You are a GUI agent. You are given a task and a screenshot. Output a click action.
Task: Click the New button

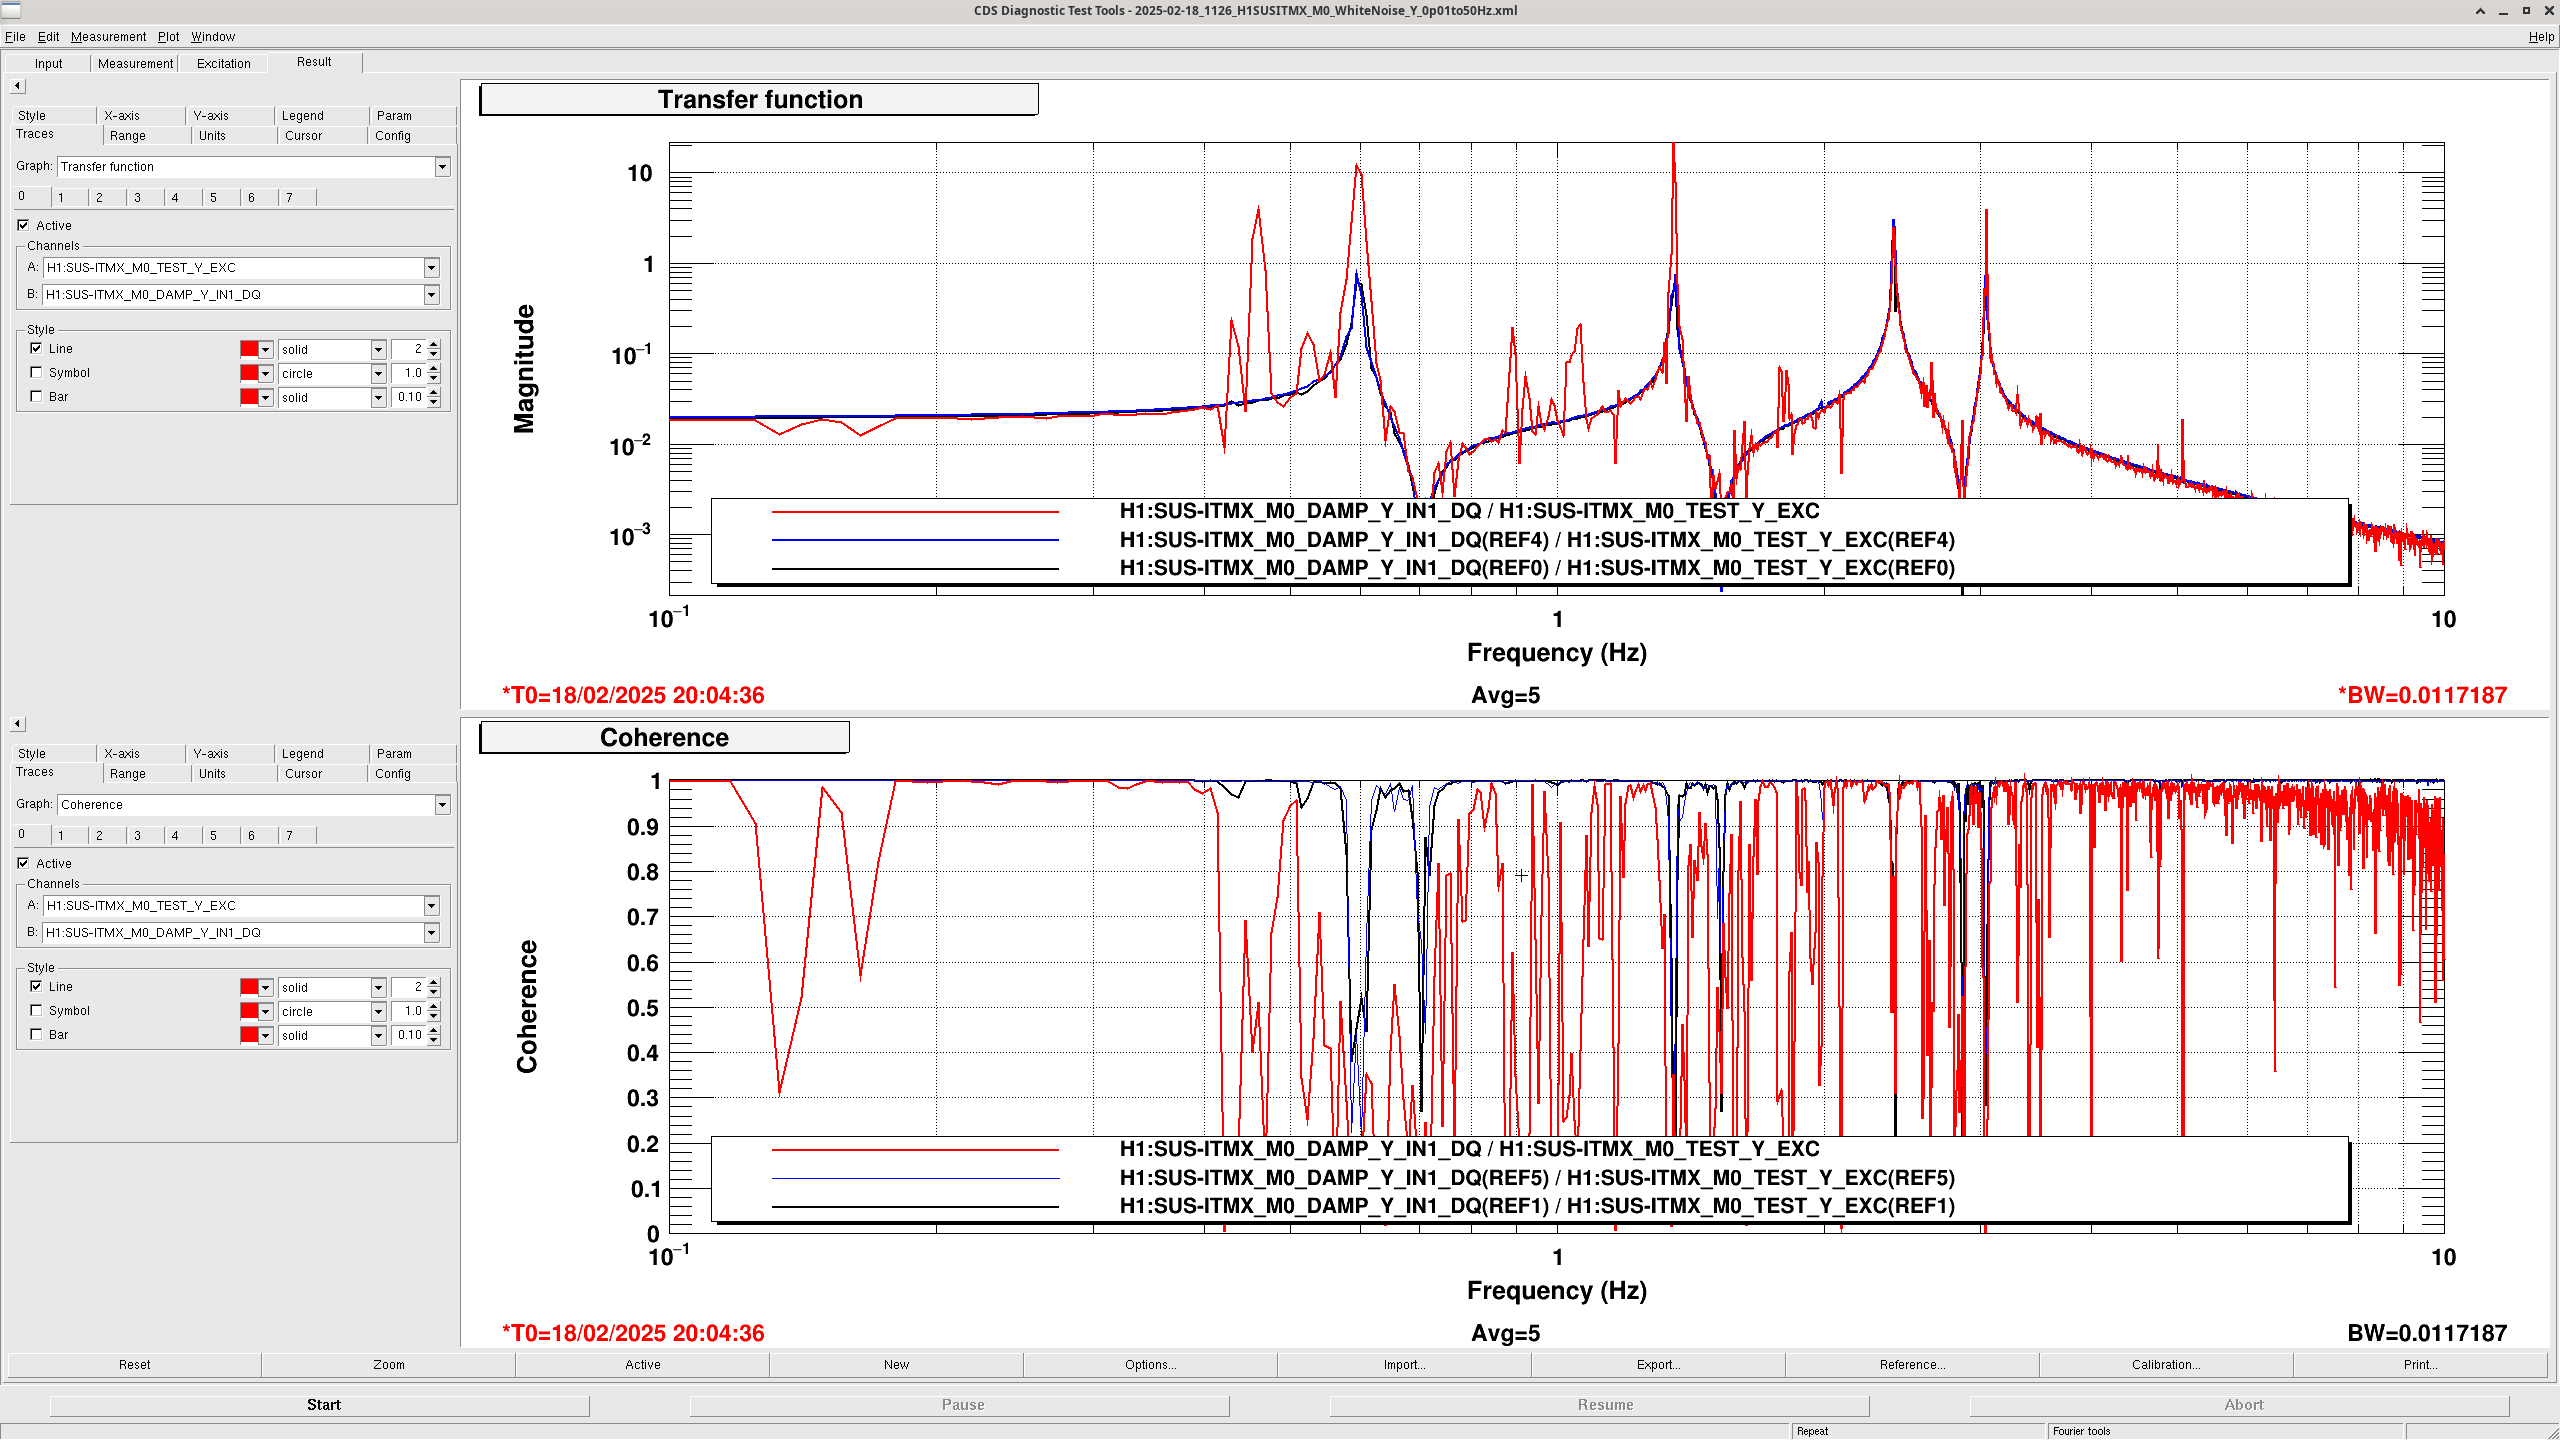click(x=896, y=1365)
